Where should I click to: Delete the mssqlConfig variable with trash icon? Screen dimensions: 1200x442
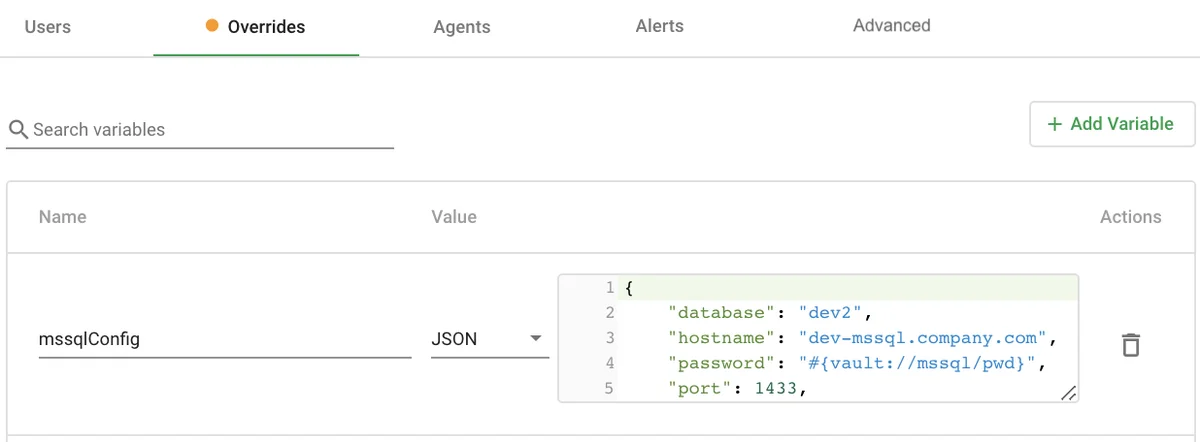click(1130, 345)
